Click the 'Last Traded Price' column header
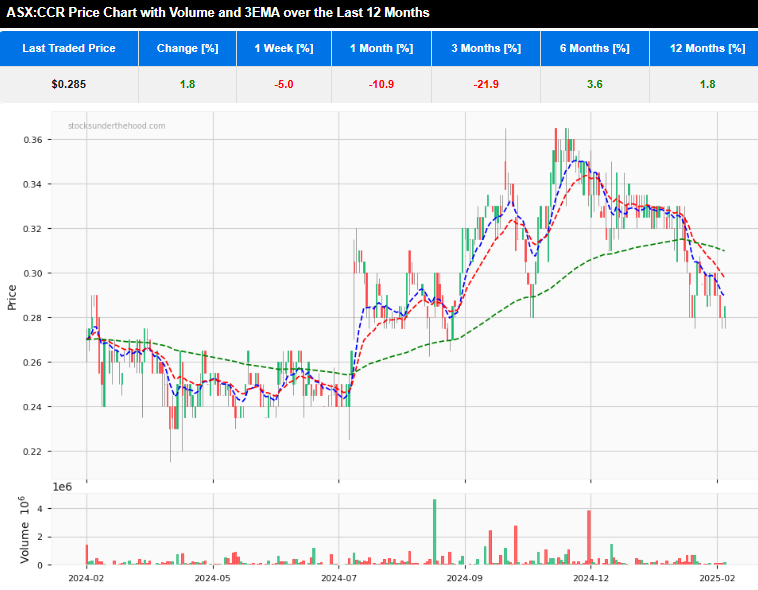758x590 pixels. [69, 48]
